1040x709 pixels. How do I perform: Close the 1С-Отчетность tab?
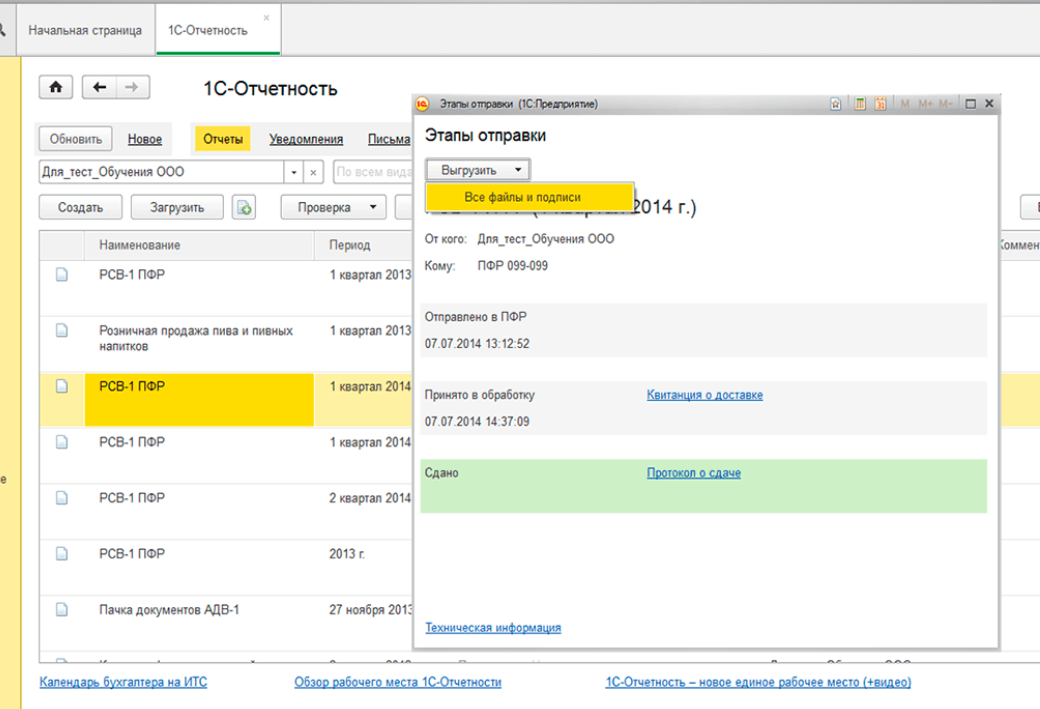pos(267,18)
